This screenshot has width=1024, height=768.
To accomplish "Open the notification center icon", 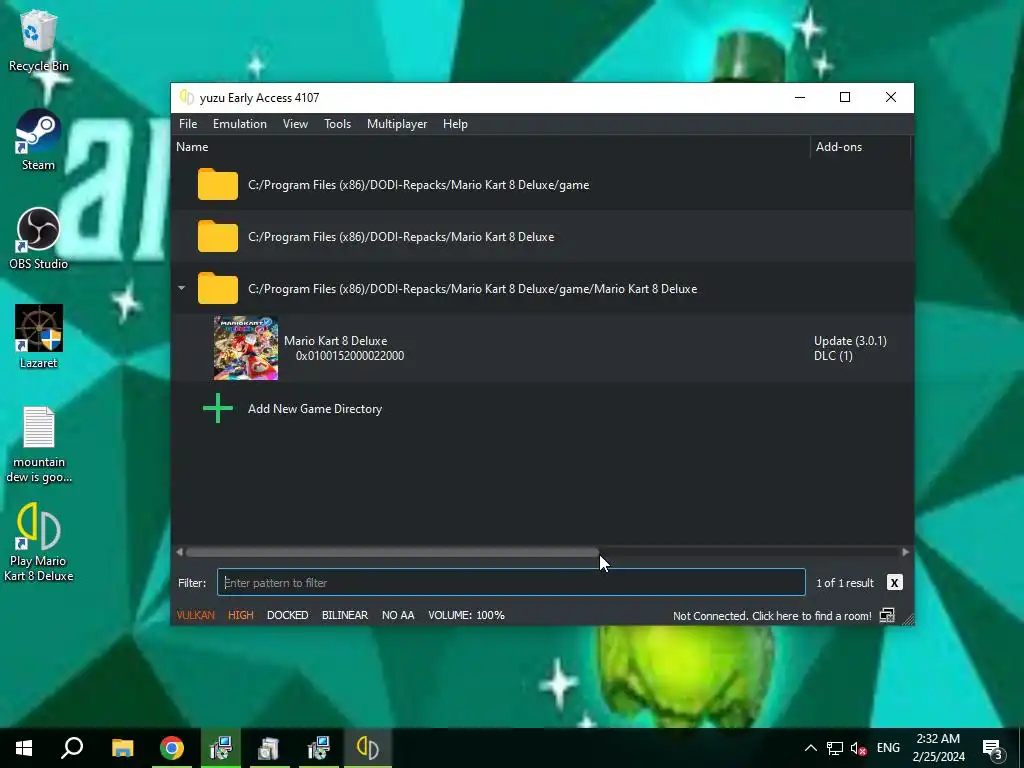I will click(993, 748).
